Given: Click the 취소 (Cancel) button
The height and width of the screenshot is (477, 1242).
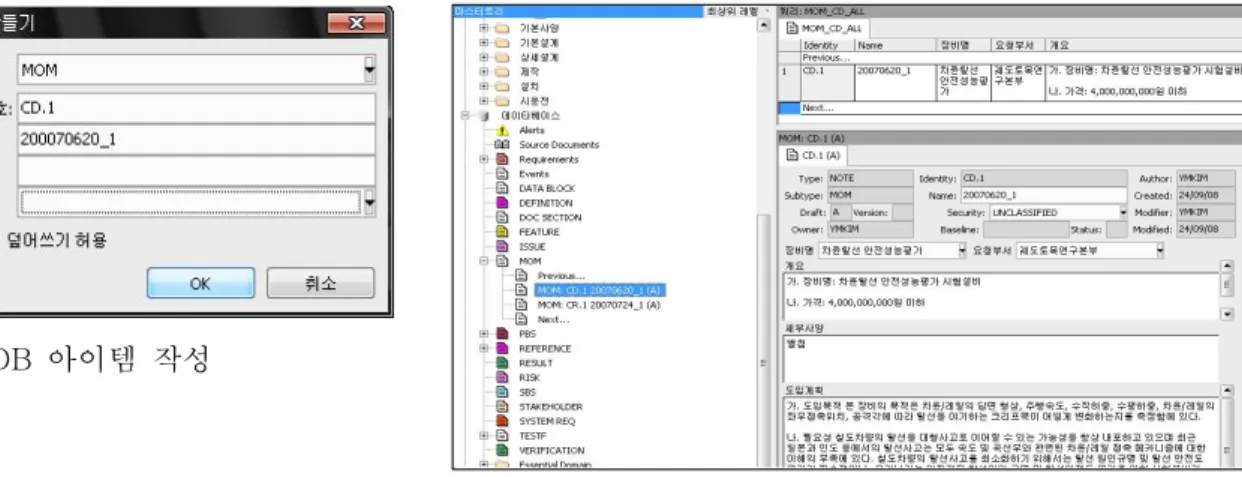Looking at the screenshot, I should click(x=319, y=283).
